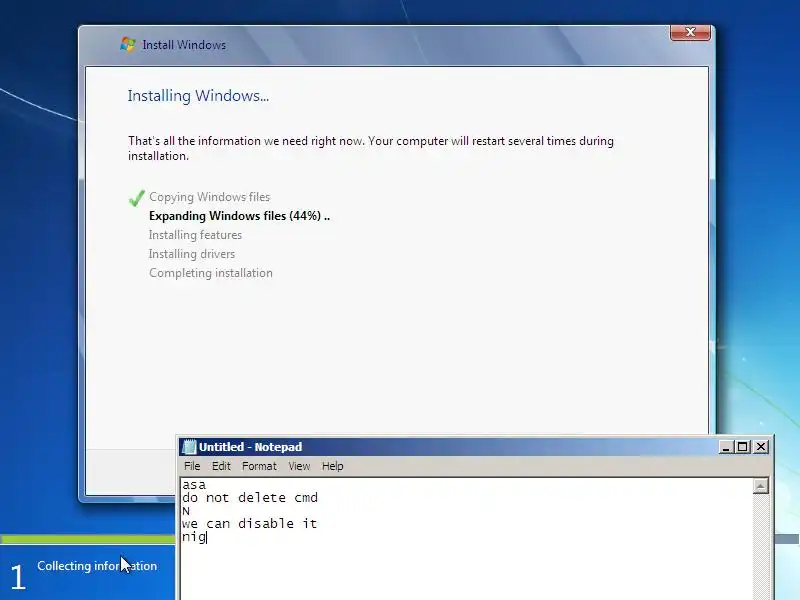Click the Notepad scrollbar up arrow

click(761, 486)
